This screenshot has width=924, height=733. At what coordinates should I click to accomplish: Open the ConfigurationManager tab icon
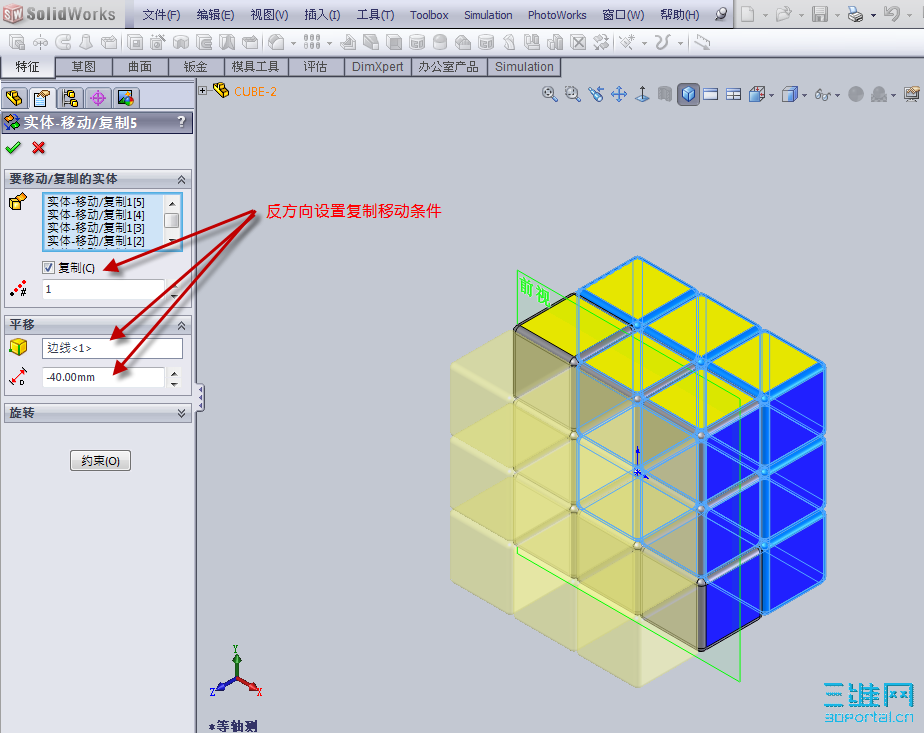coord(70,98)
